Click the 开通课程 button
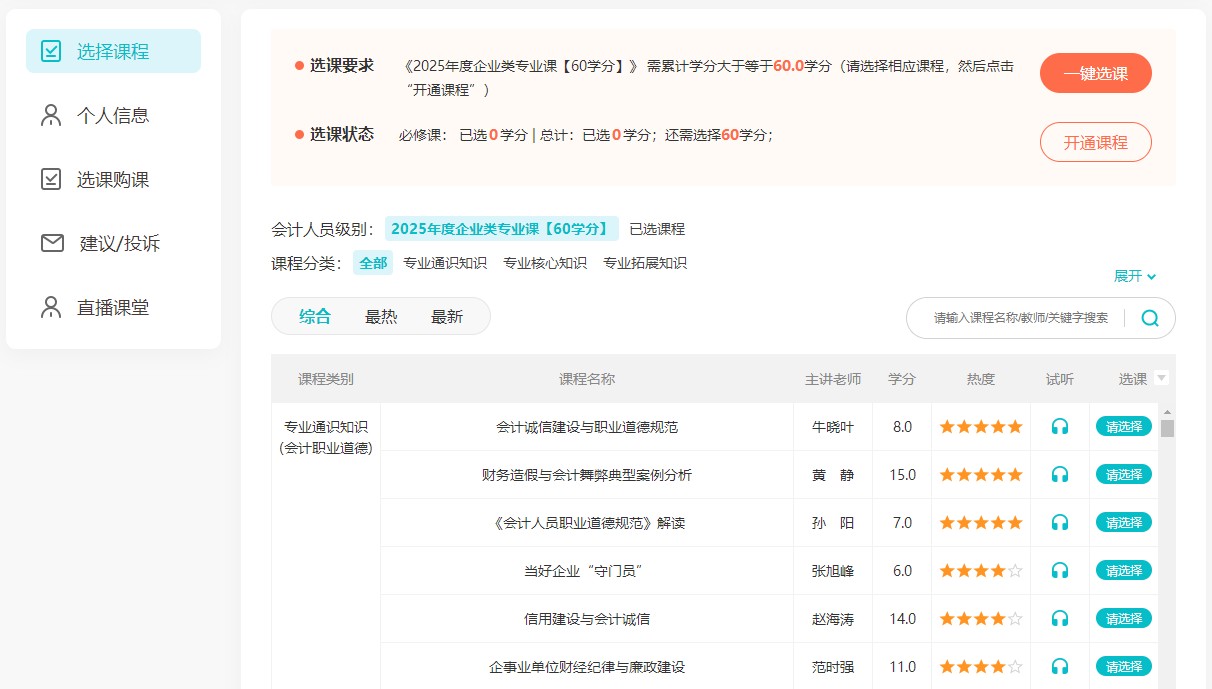The width and height of the screenshot is (1212, 689). [x=1095, y=142]
